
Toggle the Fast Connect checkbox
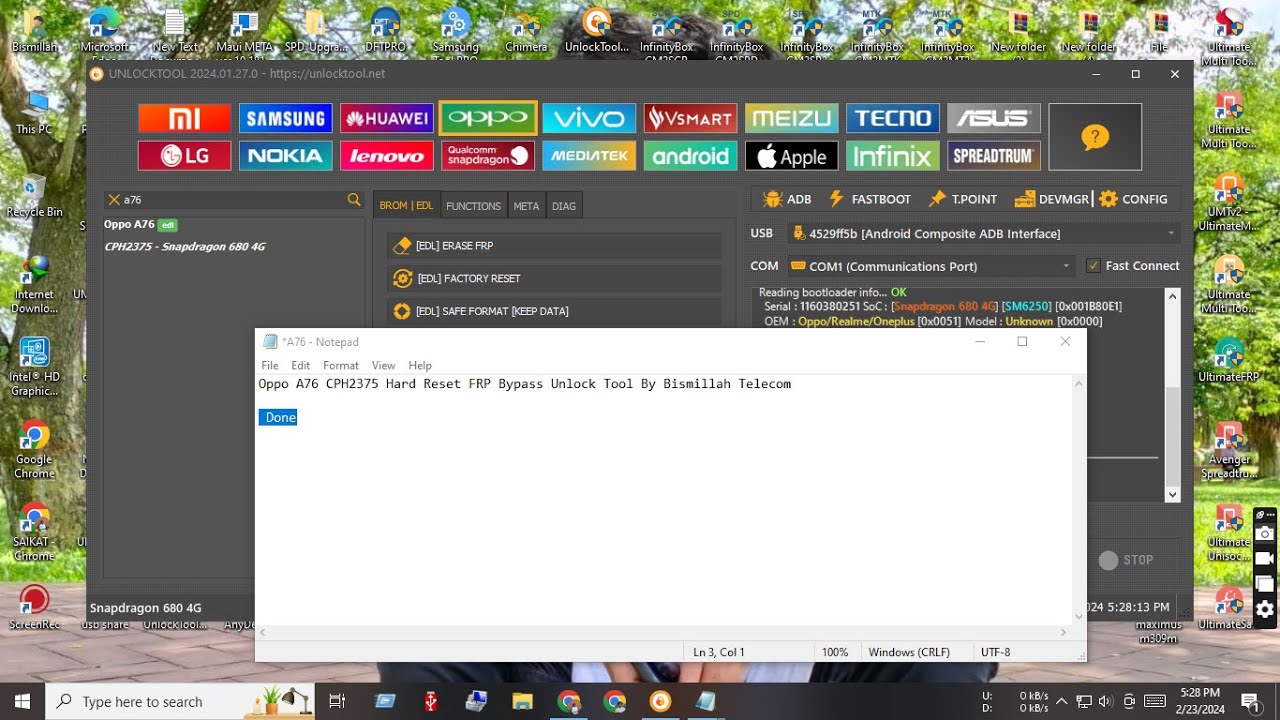(x=1093, y=266)
